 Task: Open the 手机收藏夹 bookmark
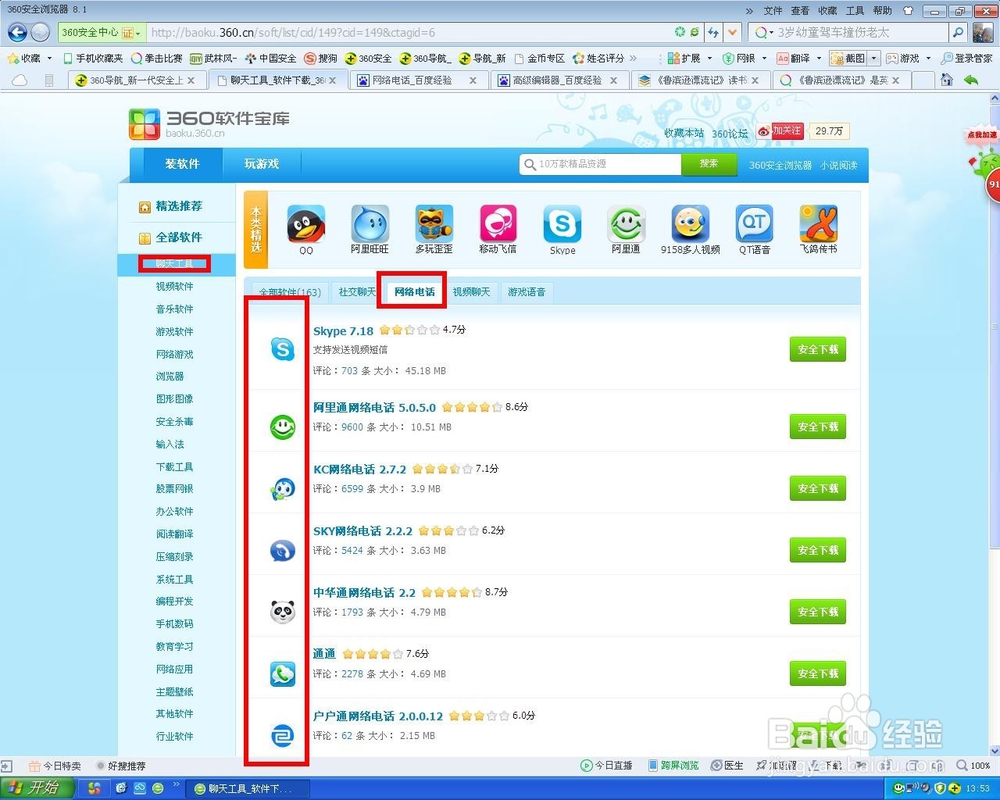pos(93,58)
